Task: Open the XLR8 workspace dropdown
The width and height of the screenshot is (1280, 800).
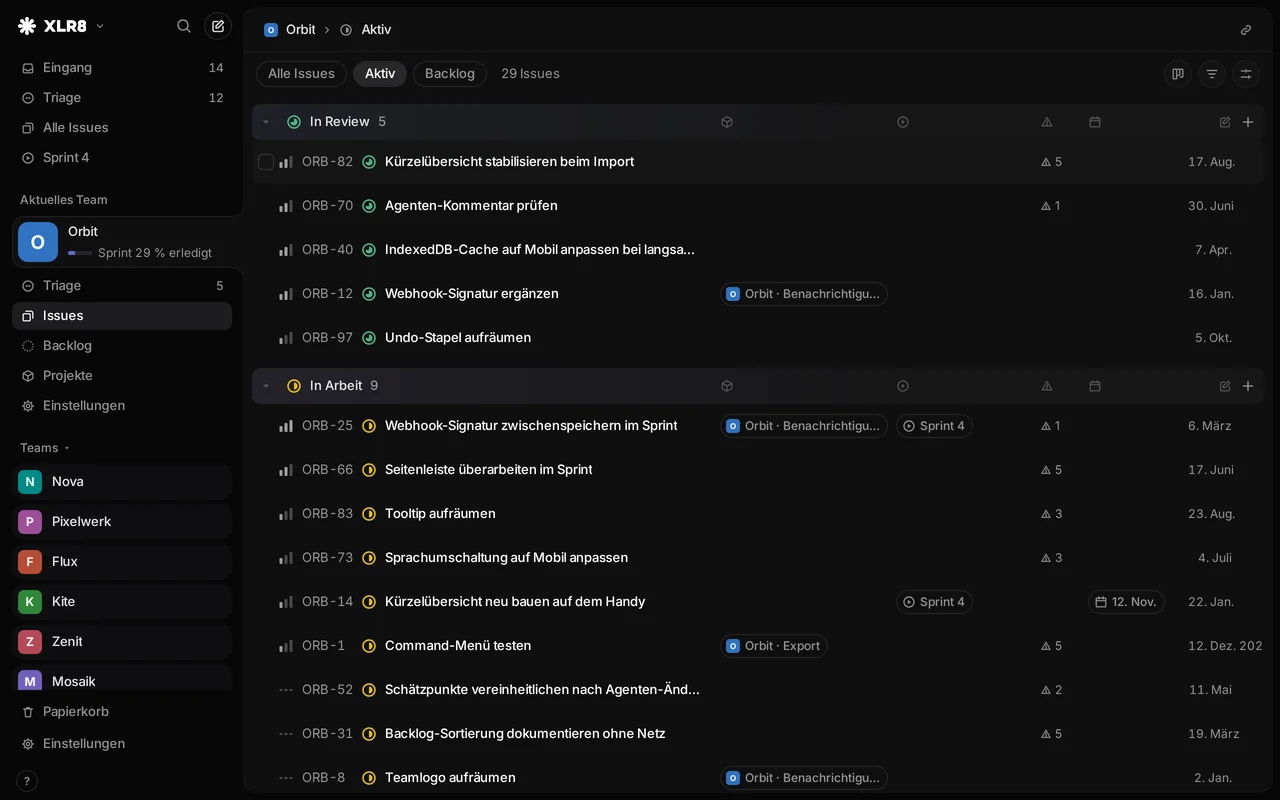Action: pos(62,26)
